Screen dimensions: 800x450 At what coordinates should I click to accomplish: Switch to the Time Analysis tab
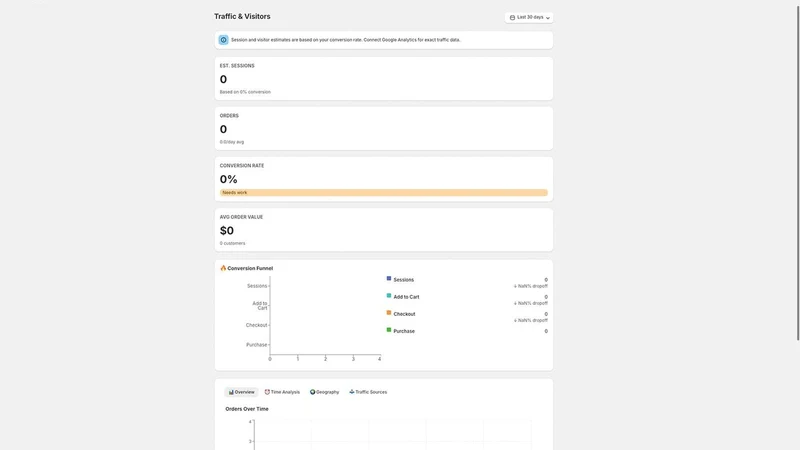point(282,392)
